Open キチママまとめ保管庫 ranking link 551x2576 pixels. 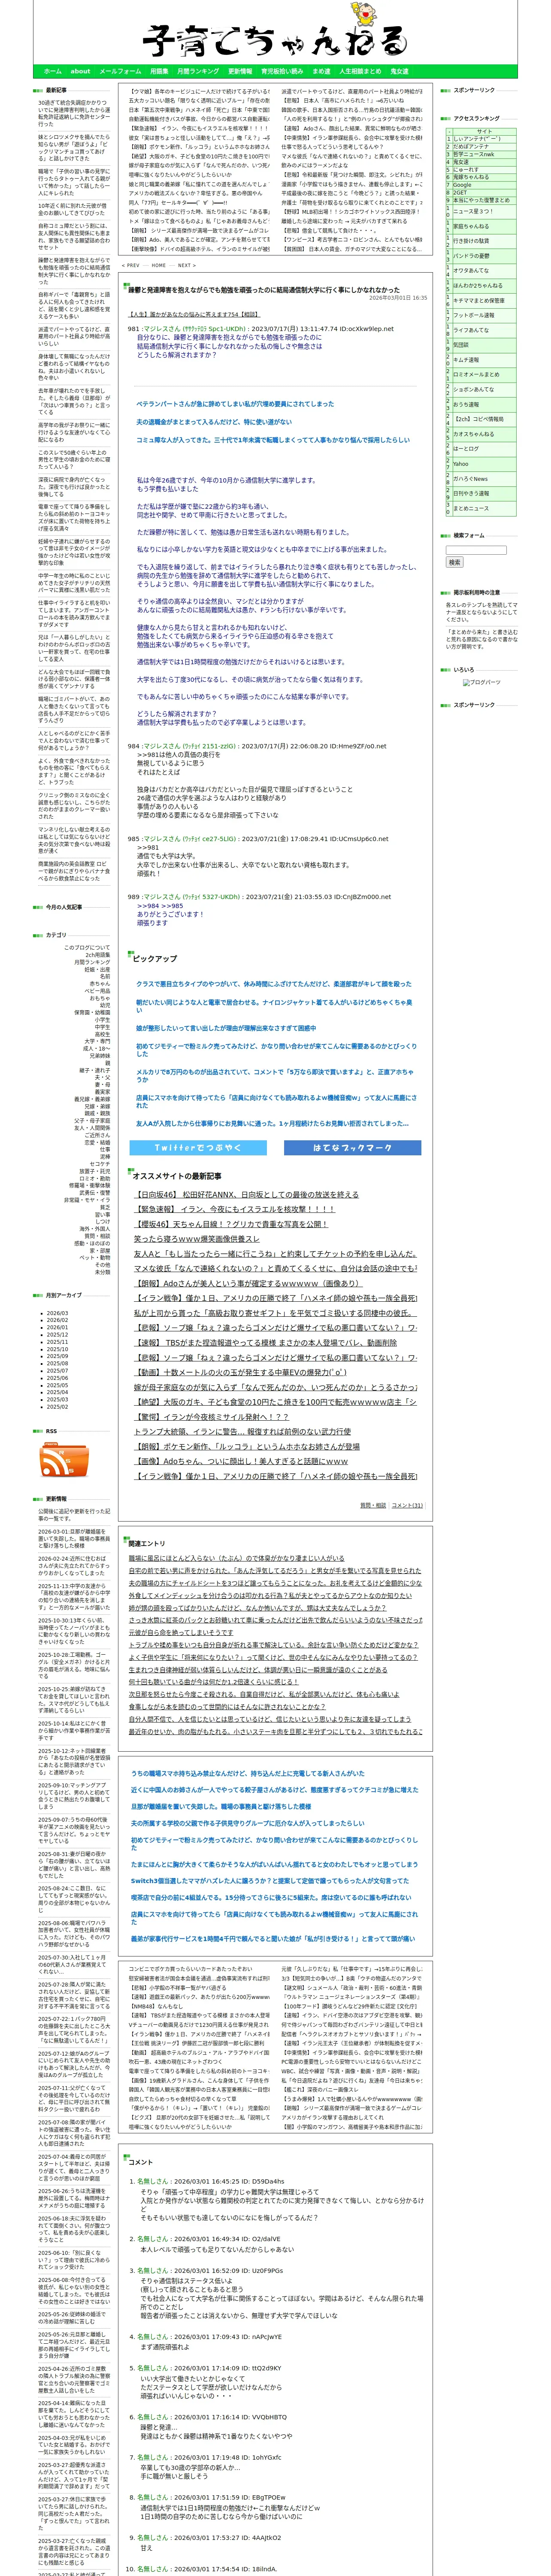click(x=479, y=300)
